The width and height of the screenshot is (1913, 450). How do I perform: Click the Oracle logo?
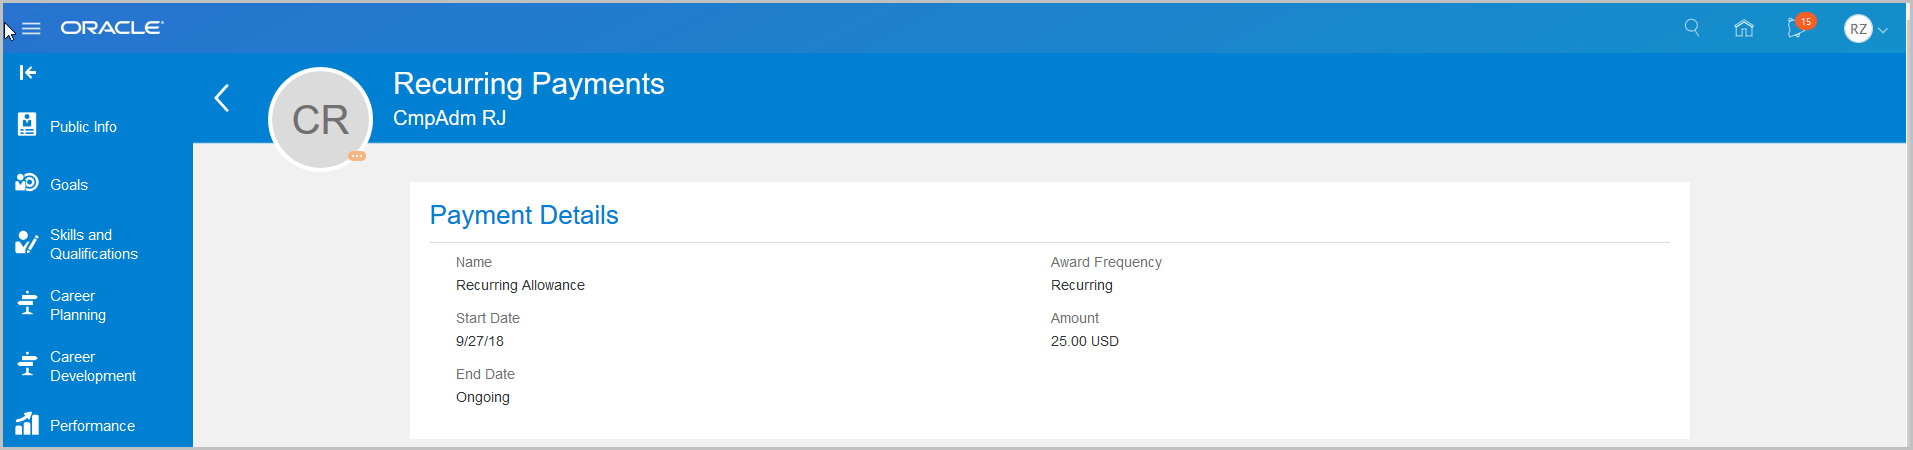pyautogui.click(x=112, y=28)
